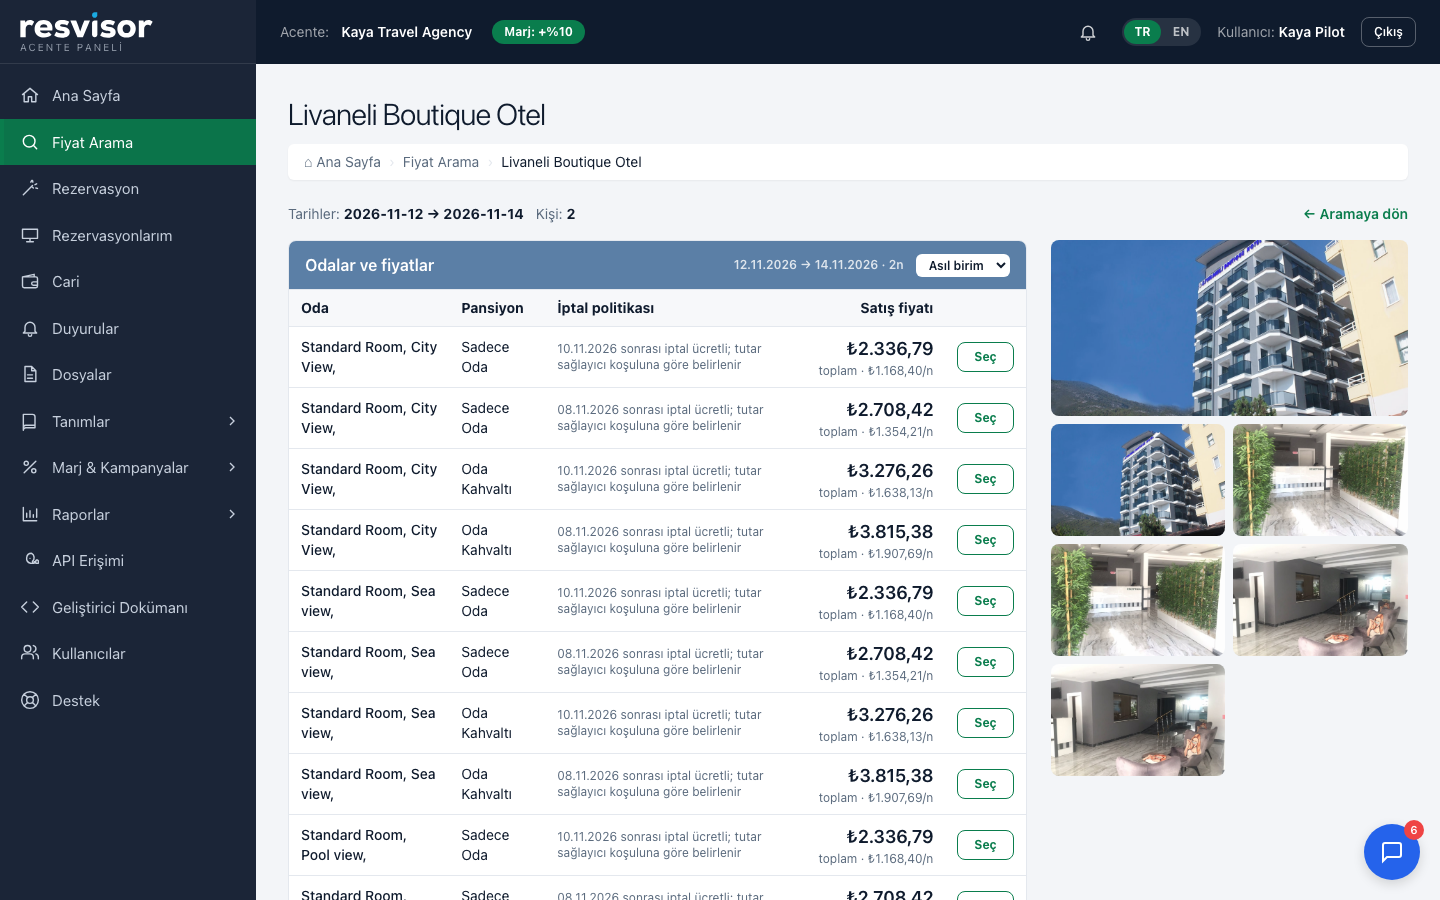Click the Geliştirici Dokümanı code icon
Image resolution: width=1440 pixels, height=900 pixels.
(30, 607)
